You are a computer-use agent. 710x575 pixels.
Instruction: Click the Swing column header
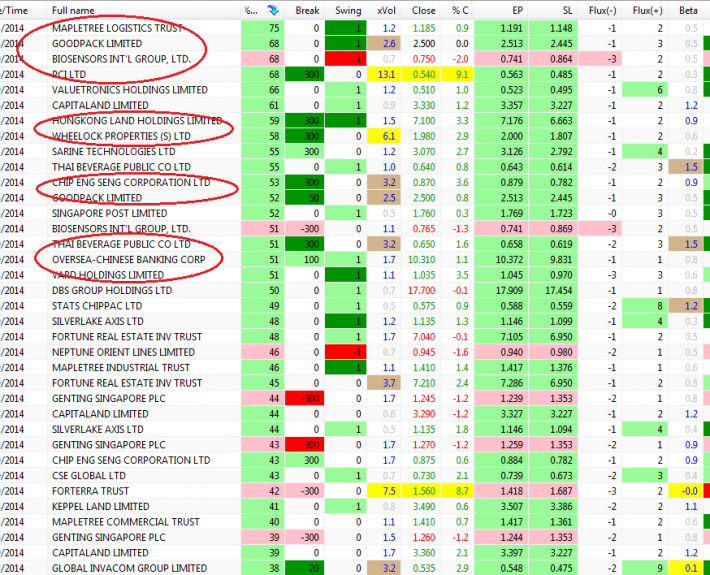tap(349, 9)
